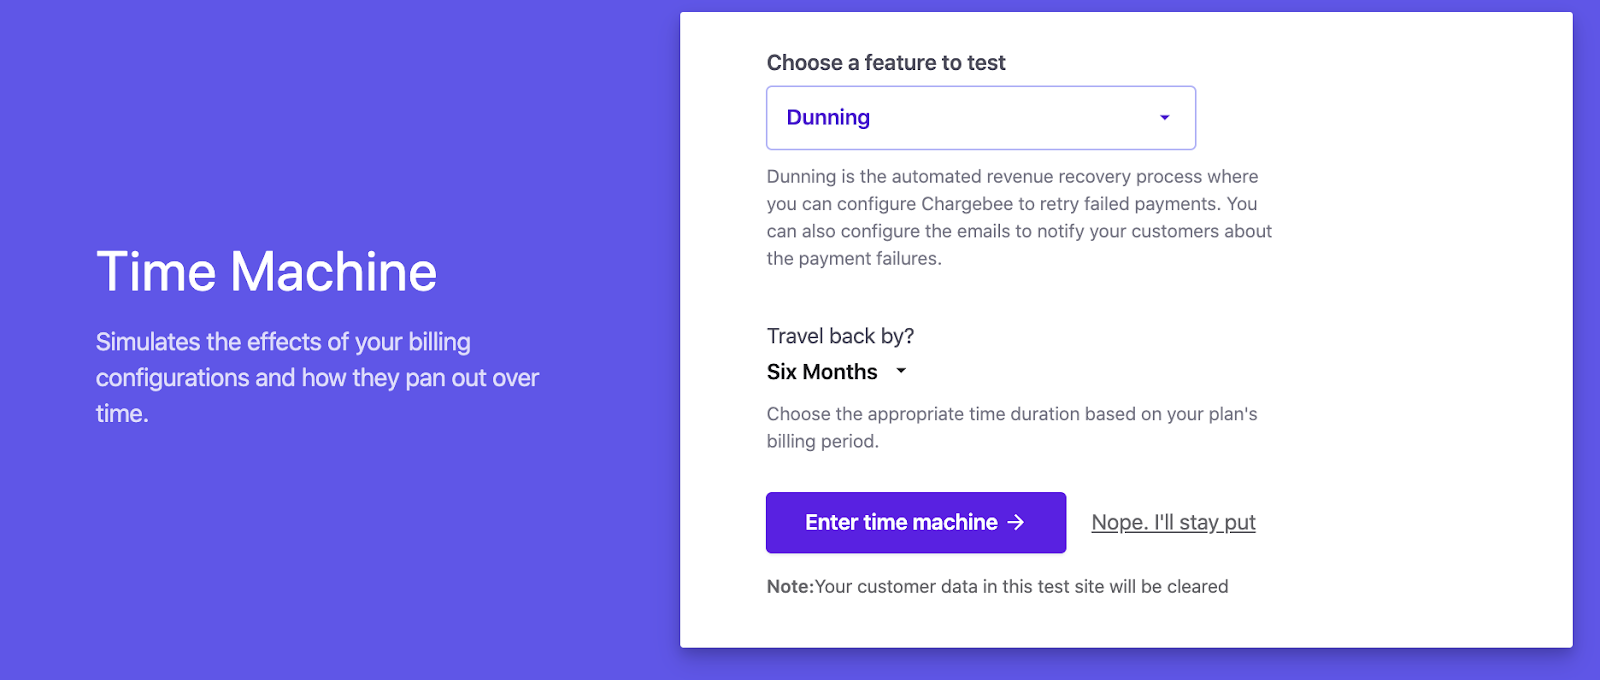
Task: Start the billing simulation
Action: [915, 522]
